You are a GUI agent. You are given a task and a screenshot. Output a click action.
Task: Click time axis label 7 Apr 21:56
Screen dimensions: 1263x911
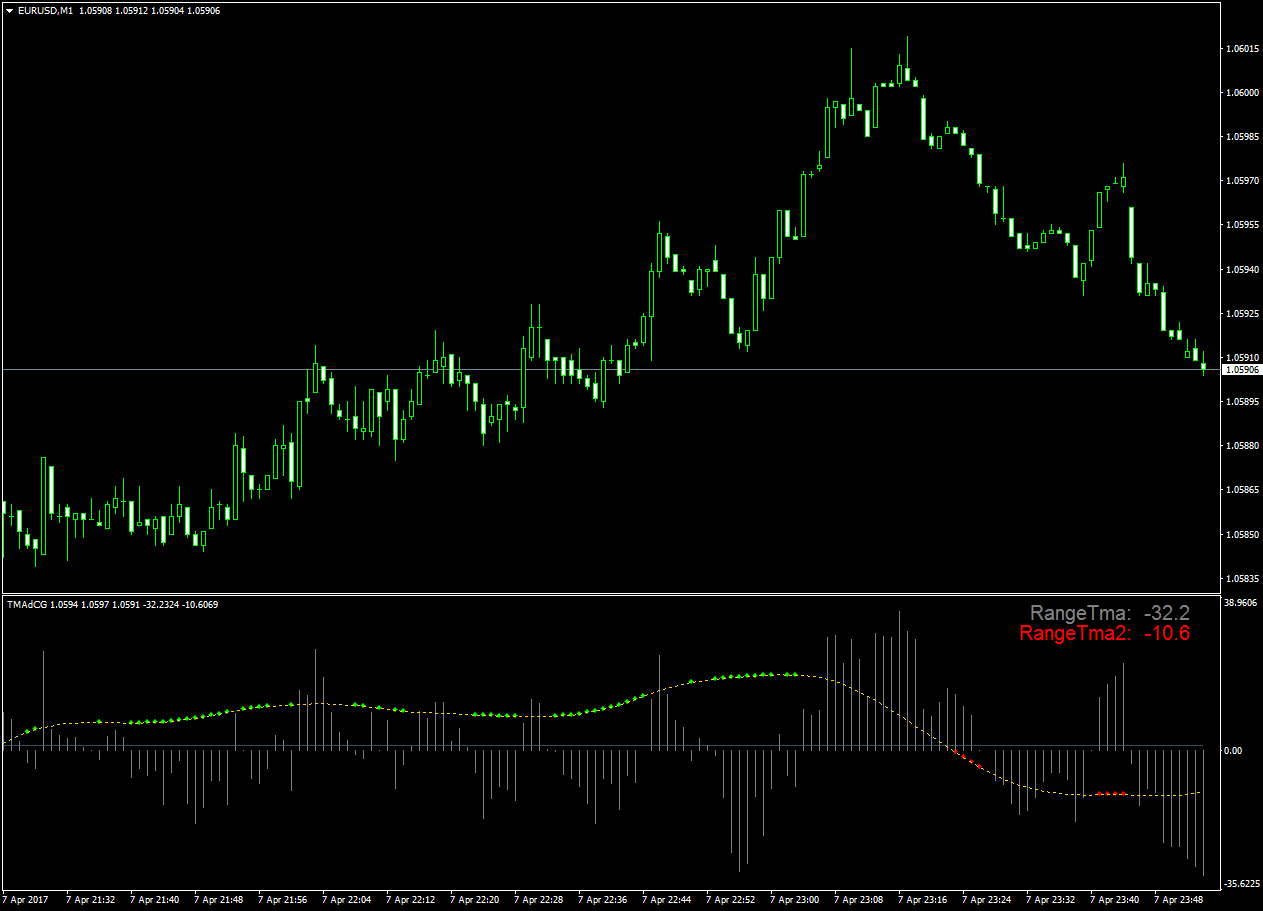tap(282, 900)
